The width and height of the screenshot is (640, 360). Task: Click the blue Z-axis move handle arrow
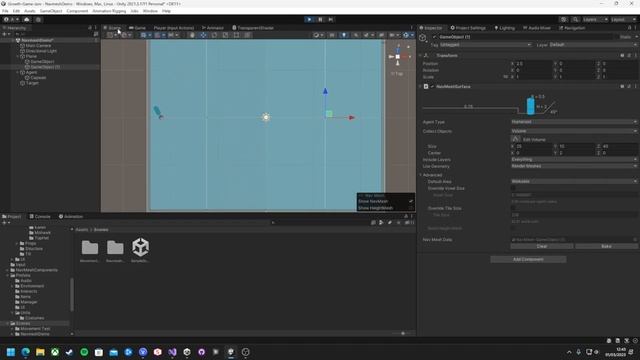[x=325, y=91]
